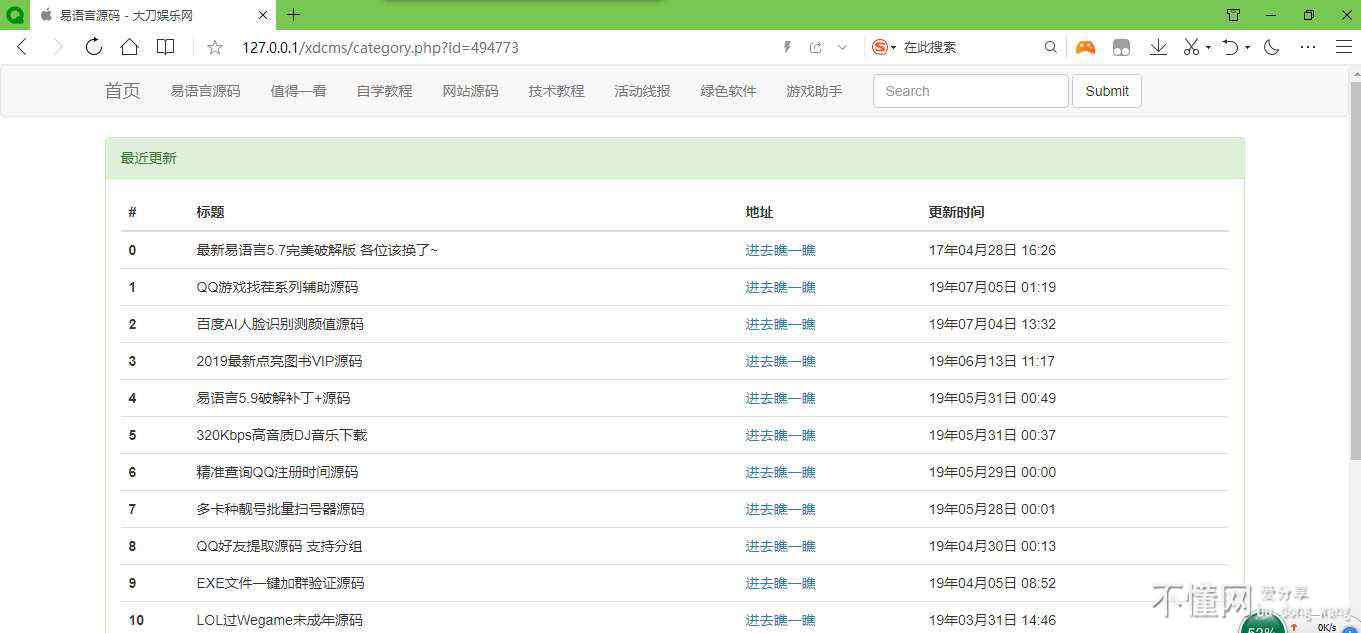Open the browser home page icon

pyautogui.click(x=129, y=47)
